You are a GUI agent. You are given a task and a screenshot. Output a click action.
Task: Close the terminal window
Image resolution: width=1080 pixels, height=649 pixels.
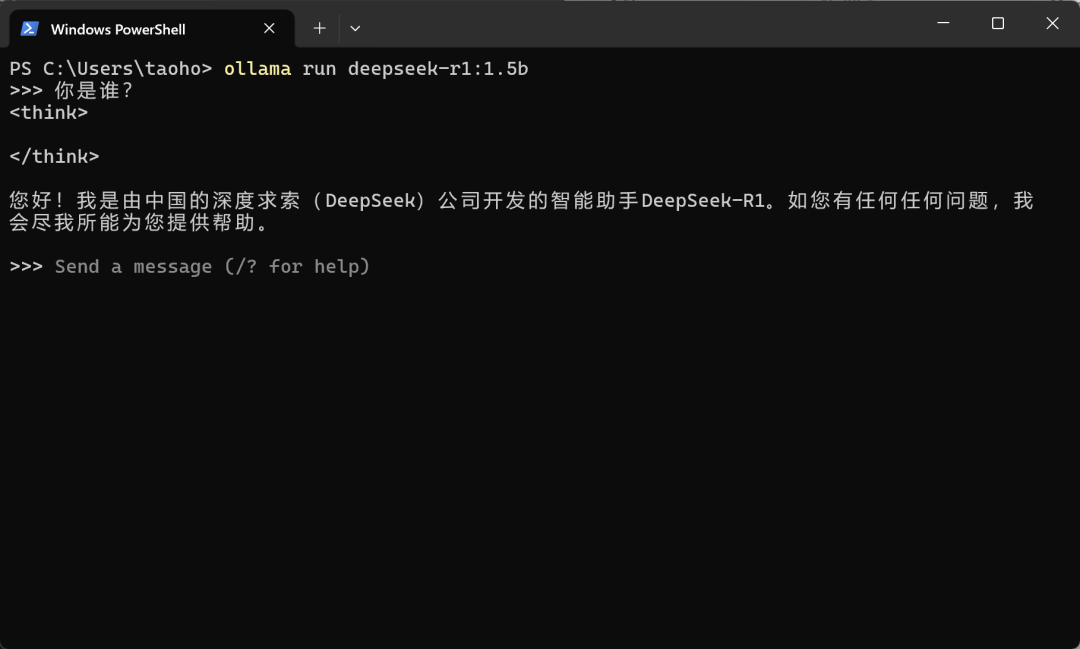[x=1052, y=23]
